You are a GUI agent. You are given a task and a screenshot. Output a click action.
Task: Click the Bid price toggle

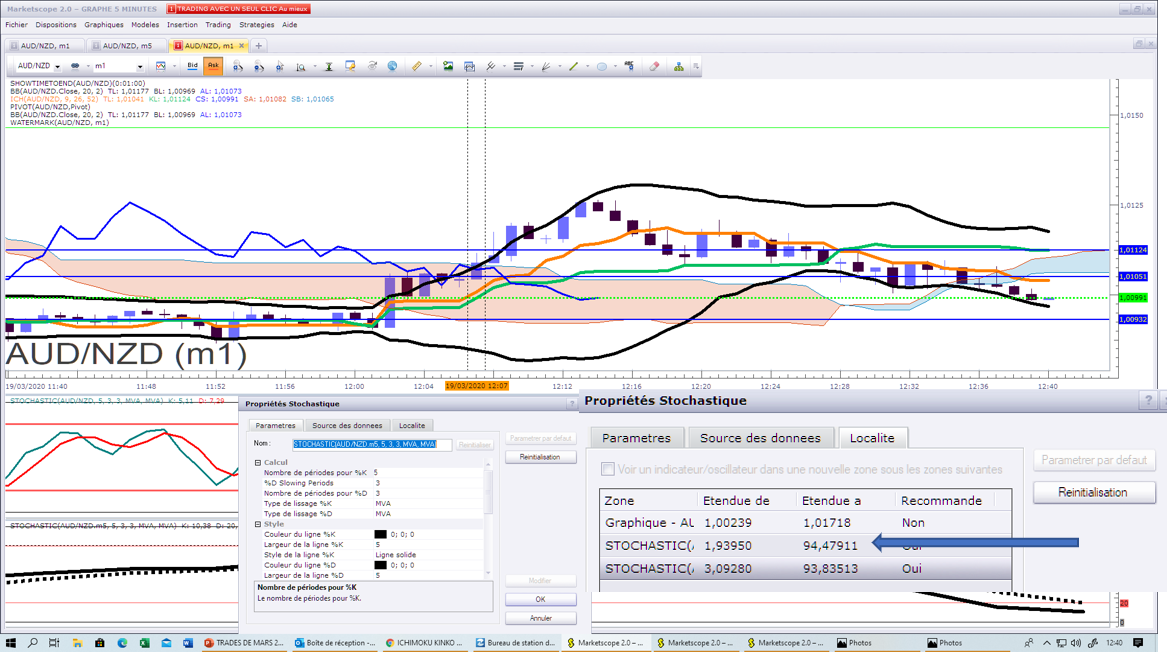click(x=192, y=66)
